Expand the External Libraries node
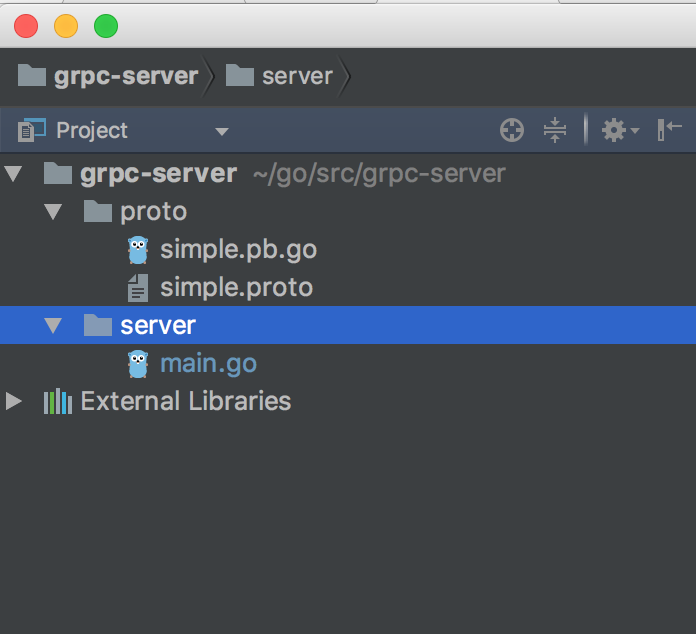This screenshot has height=634, width=696. pos(13,402)
